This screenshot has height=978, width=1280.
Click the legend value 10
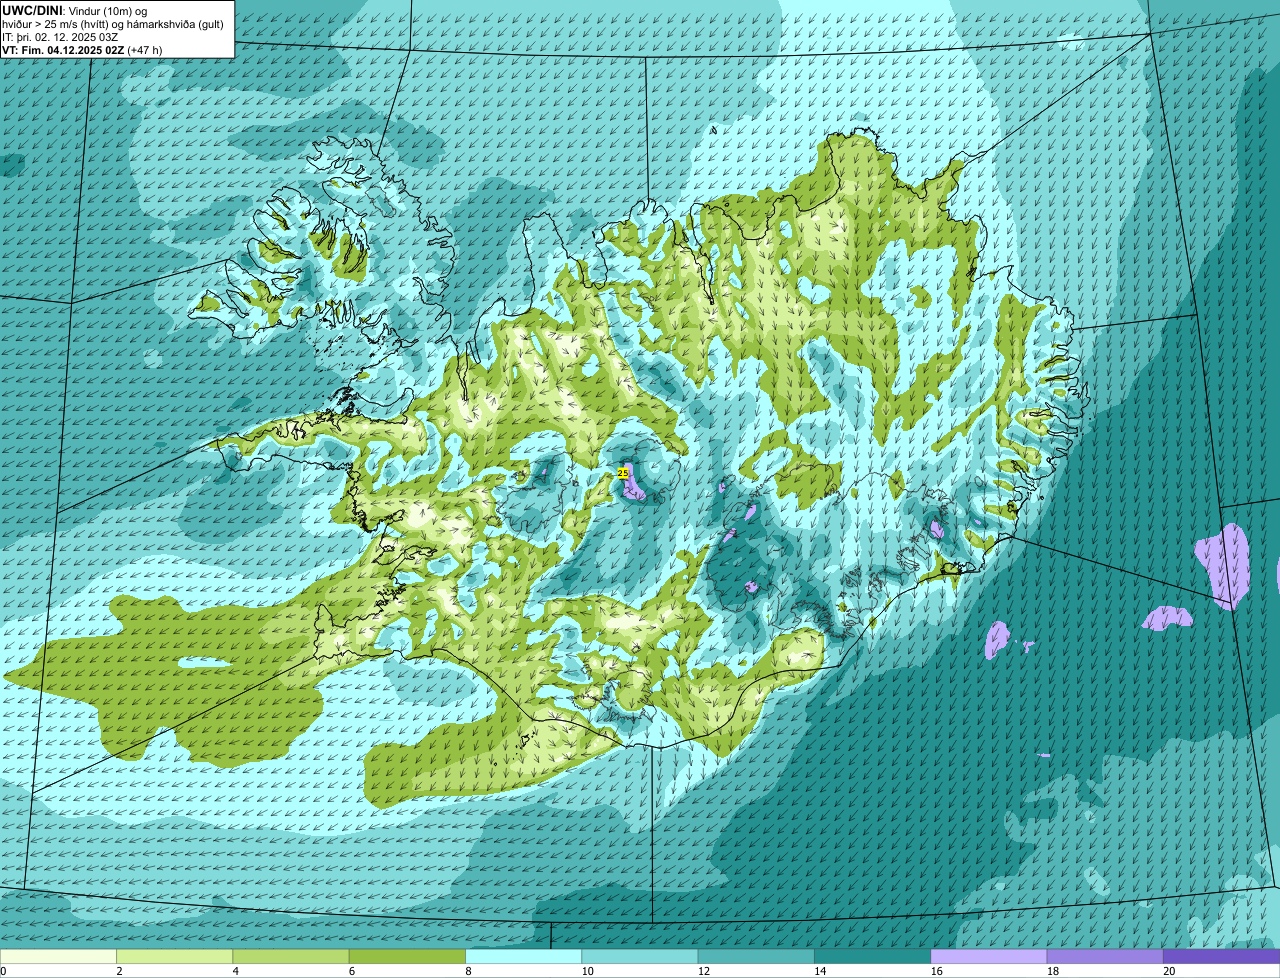[x=587, y=971]
